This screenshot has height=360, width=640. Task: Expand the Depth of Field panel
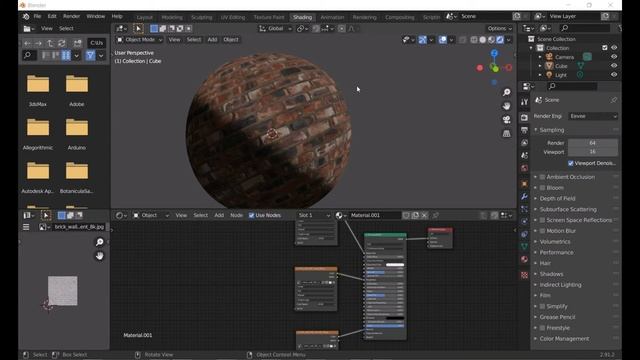point(557,198)
